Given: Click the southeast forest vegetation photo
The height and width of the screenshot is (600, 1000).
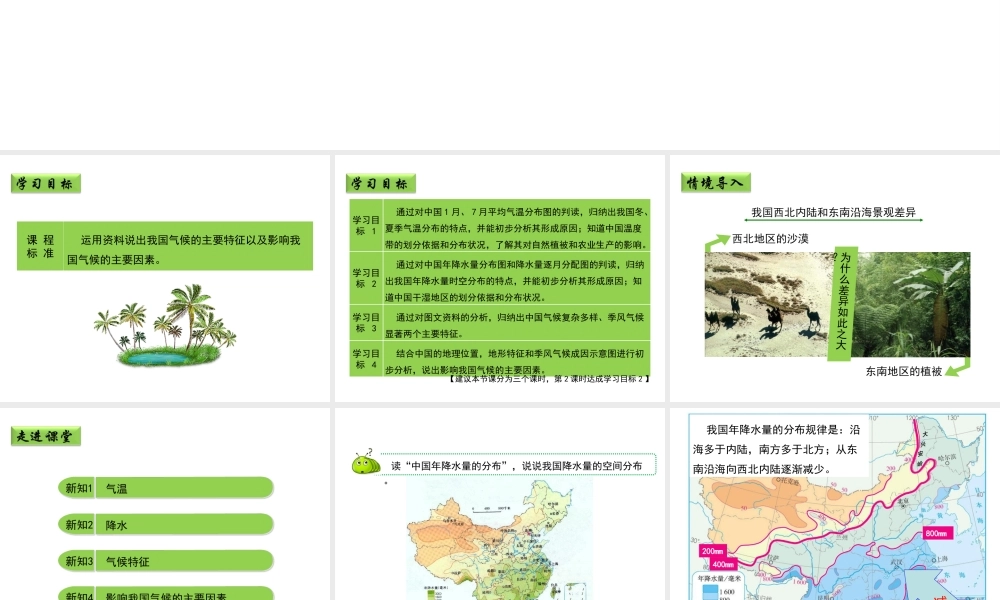Looking at the screenshot, I should click(x=914, y=304).
